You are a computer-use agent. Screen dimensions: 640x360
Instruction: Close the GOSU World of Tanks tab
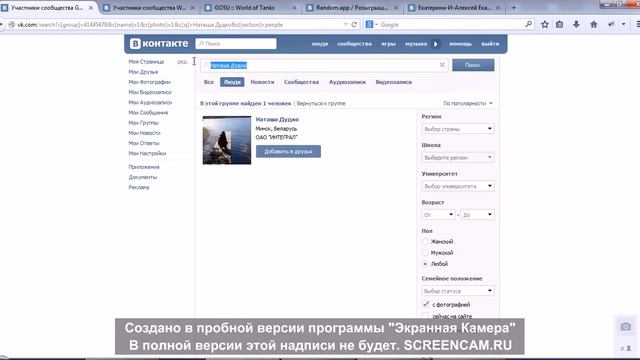tap(294, 7)
